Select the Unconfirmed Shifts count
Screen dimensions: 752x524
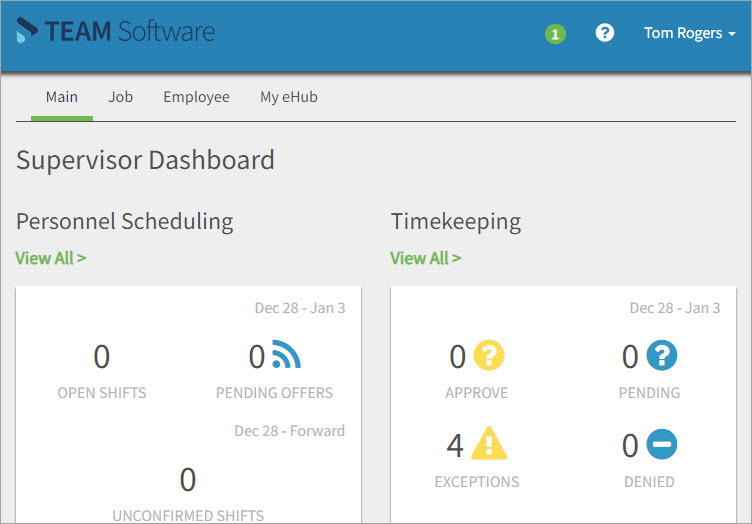pyautogui.click(x=188, y=481)
